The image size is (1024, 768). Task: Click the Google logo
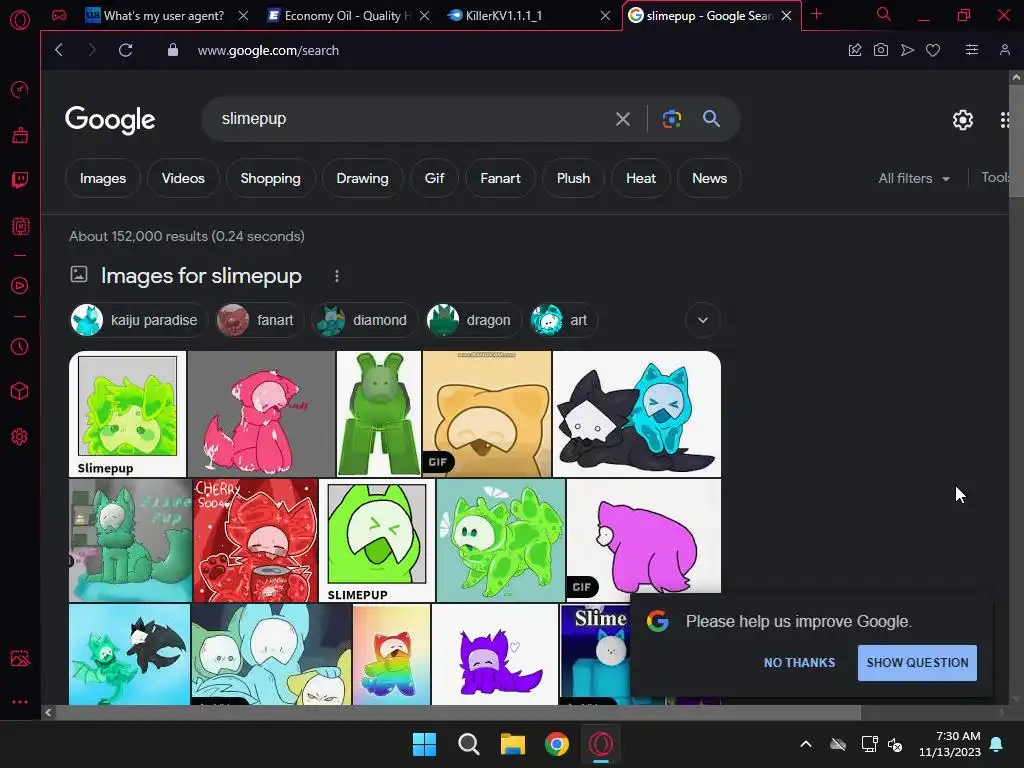[110, 120]
